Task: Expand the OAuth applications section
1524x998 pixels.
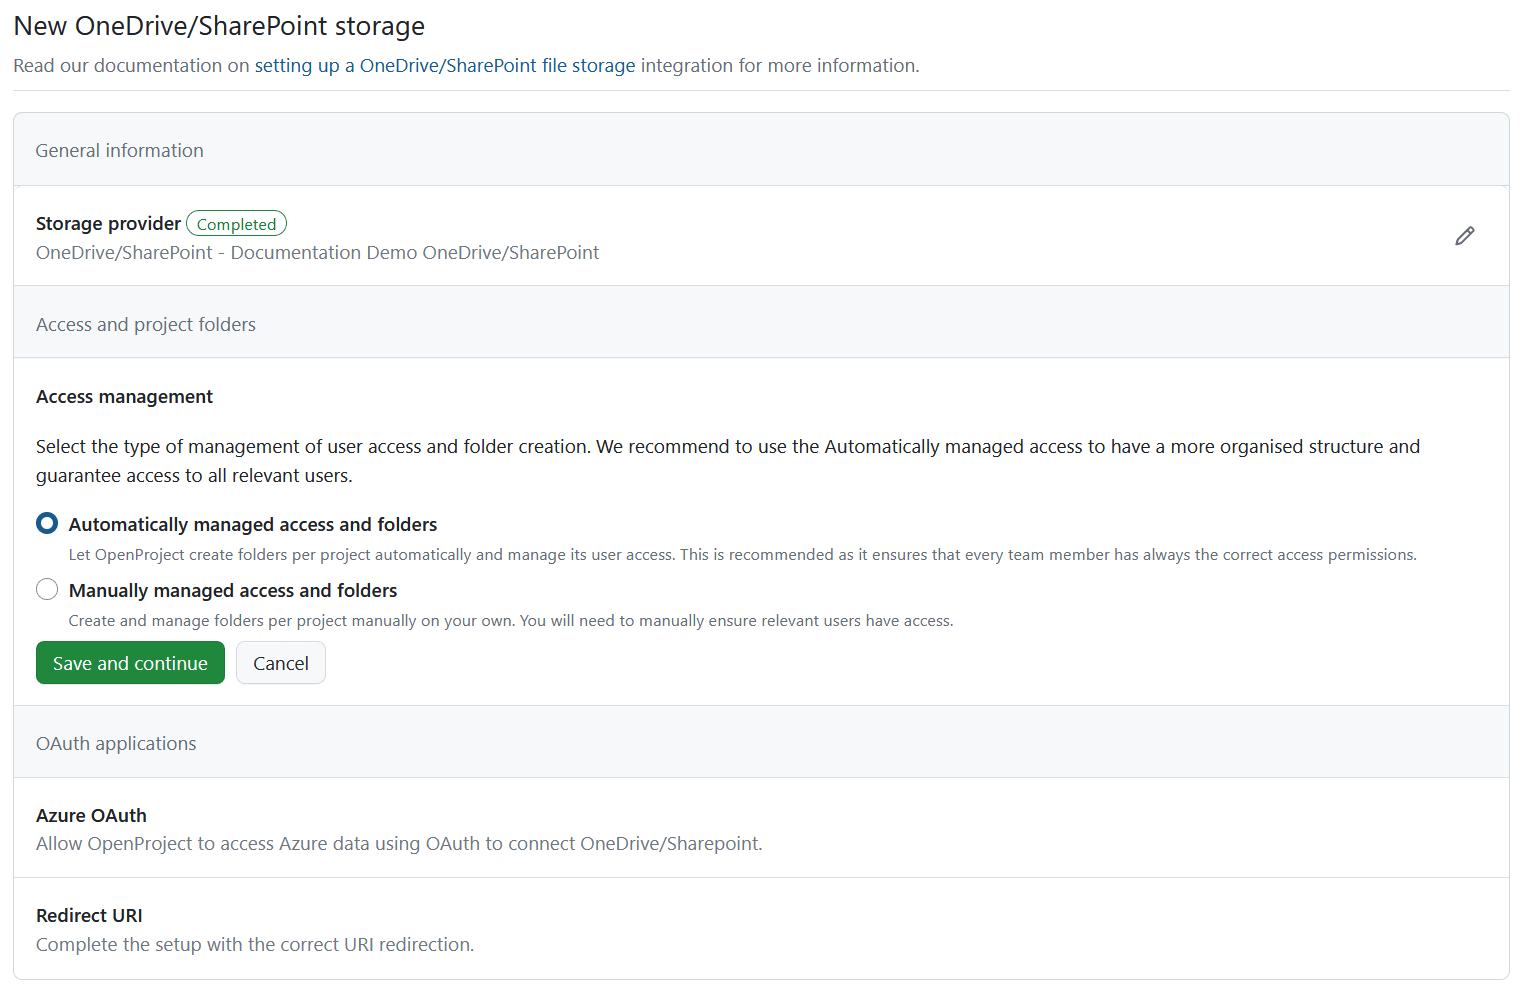Action: [x=116, y=742]
